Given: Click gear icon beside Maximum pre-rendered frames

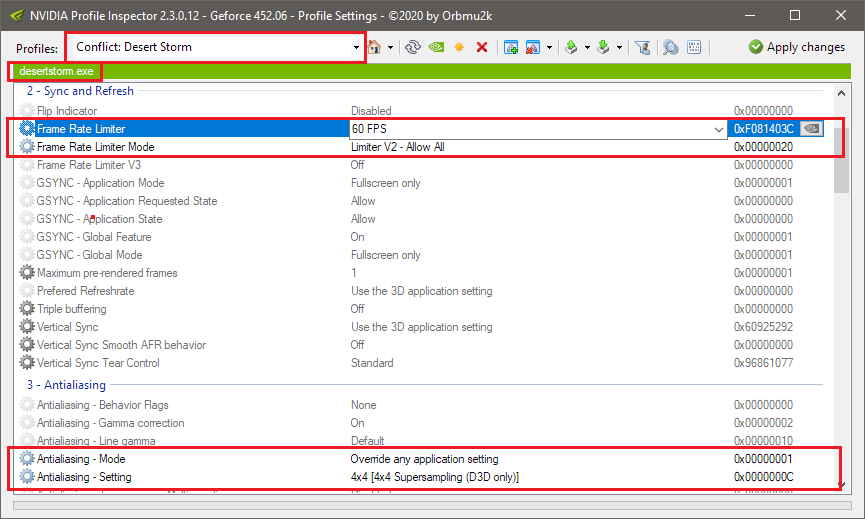Looking at the screenshot, I should 26,272.
